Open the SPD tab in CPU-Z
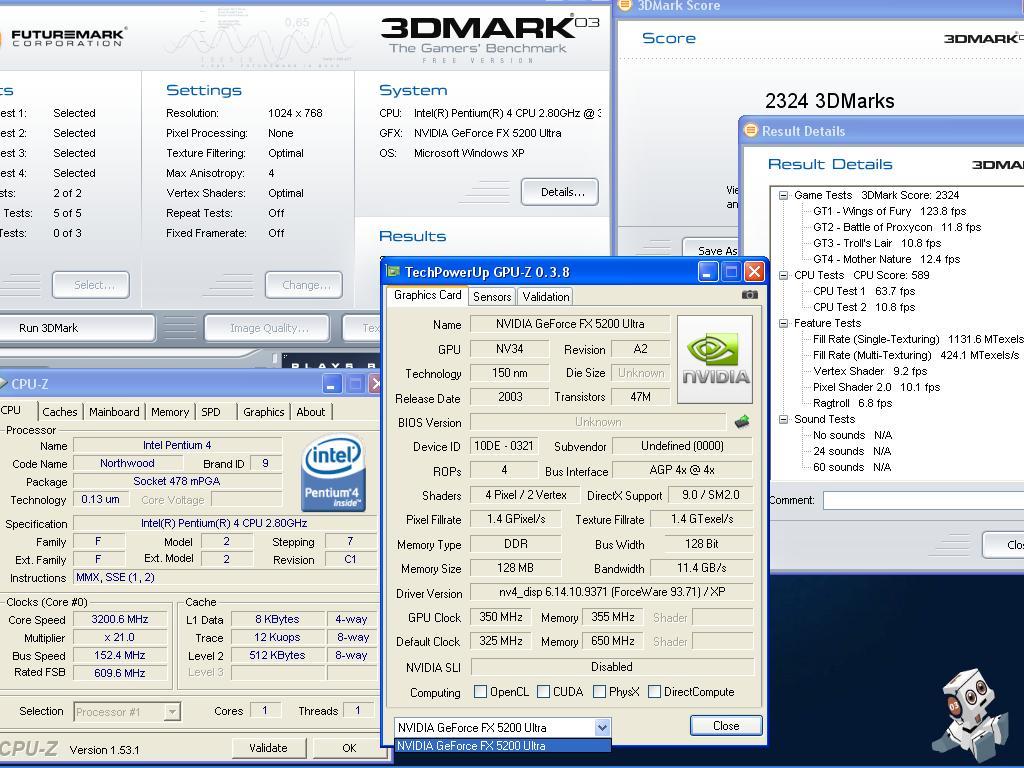The height and width of the screenshot is (768, 1024). [211, 412]
